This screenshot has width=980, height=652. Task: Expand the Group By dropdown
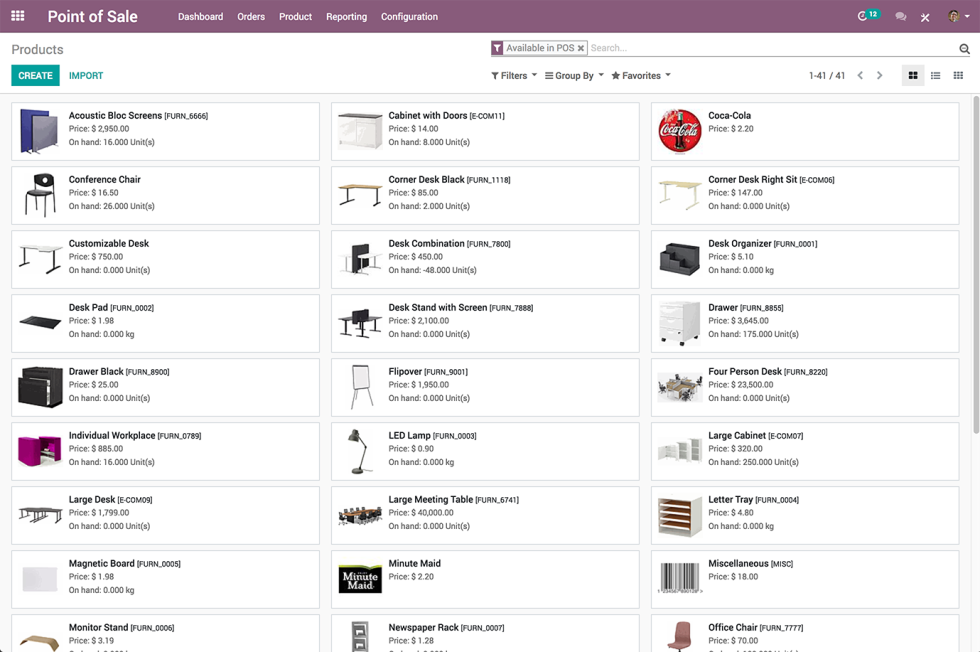point(573,75)
